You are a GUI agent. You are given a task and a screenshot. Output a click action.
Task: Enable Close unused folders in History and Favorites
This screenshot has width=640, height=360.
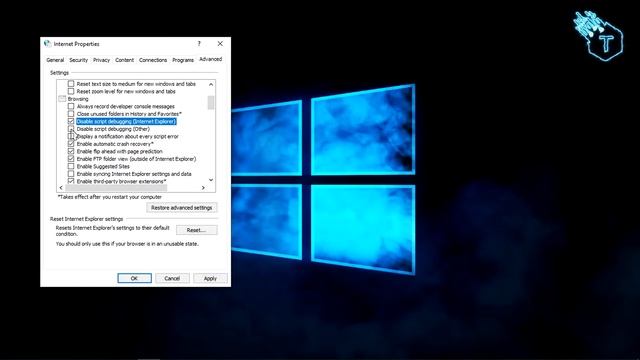click(x=71, y=114)
